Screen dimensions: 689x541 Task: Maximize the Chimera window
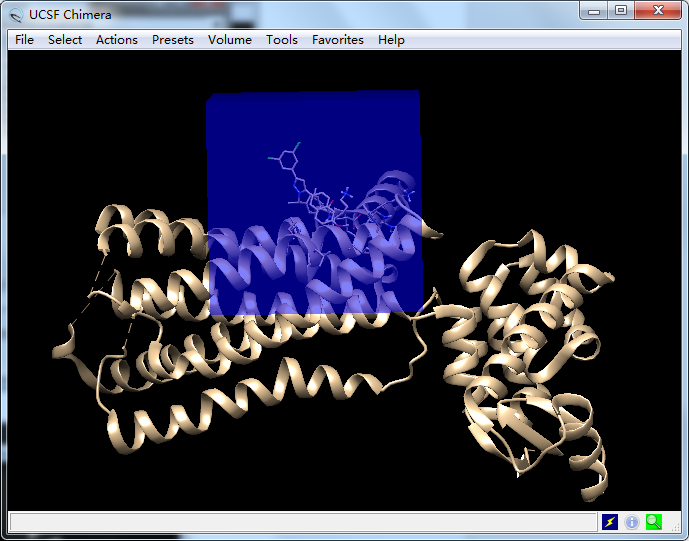pyautogui.click(x=621, y=11)
